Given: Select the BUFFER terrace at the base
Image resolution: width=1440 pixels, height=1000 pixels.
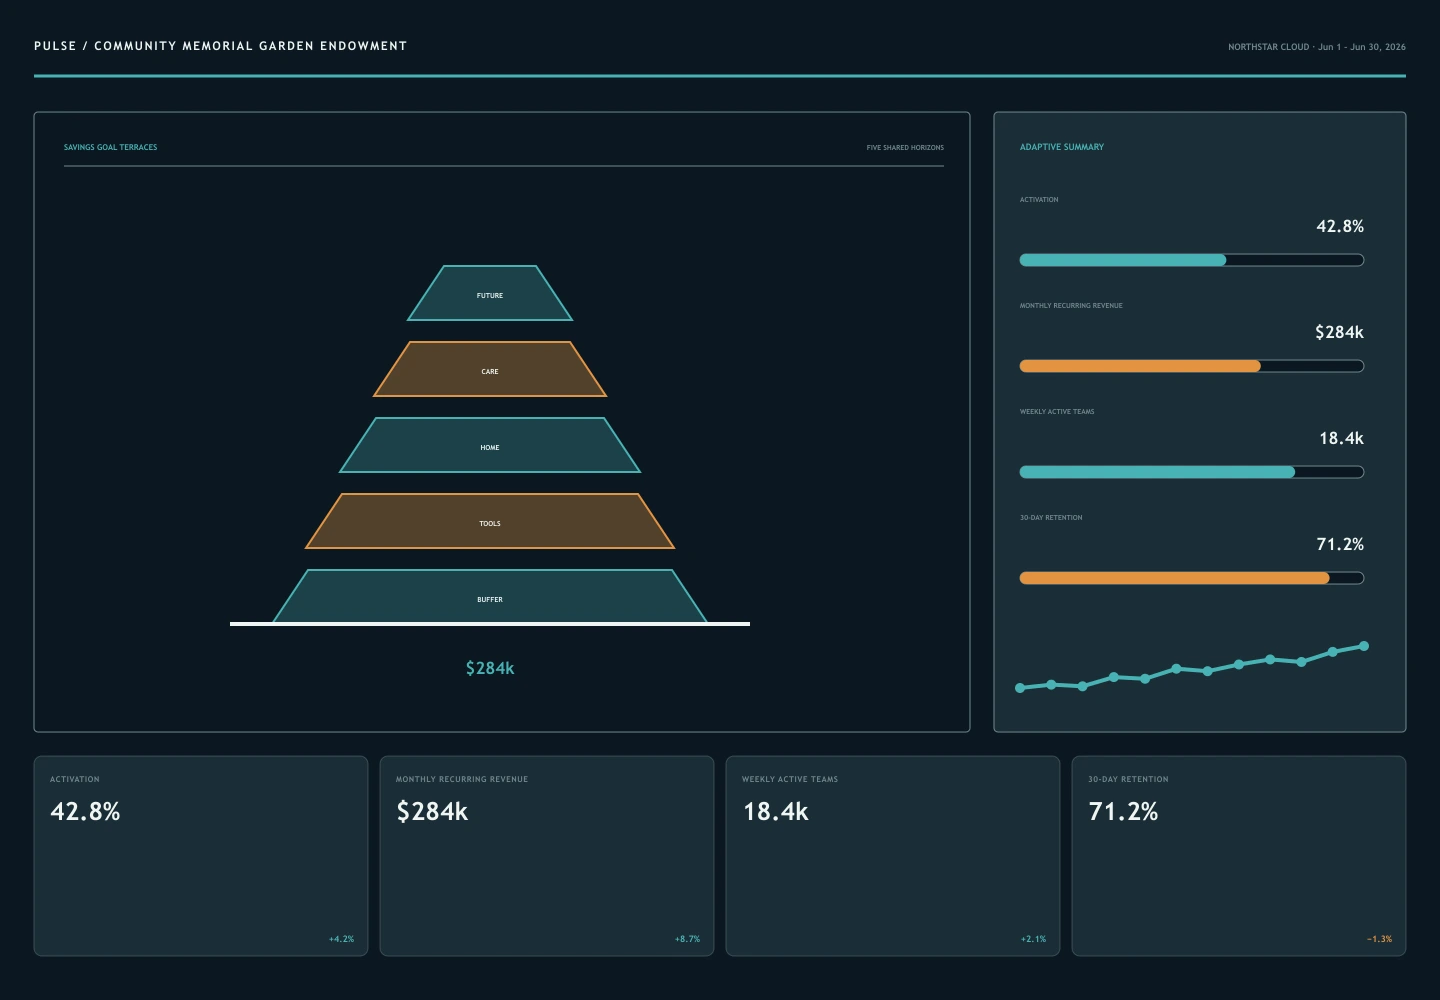Looking at the screenshot, I should (x=490, y=597).
